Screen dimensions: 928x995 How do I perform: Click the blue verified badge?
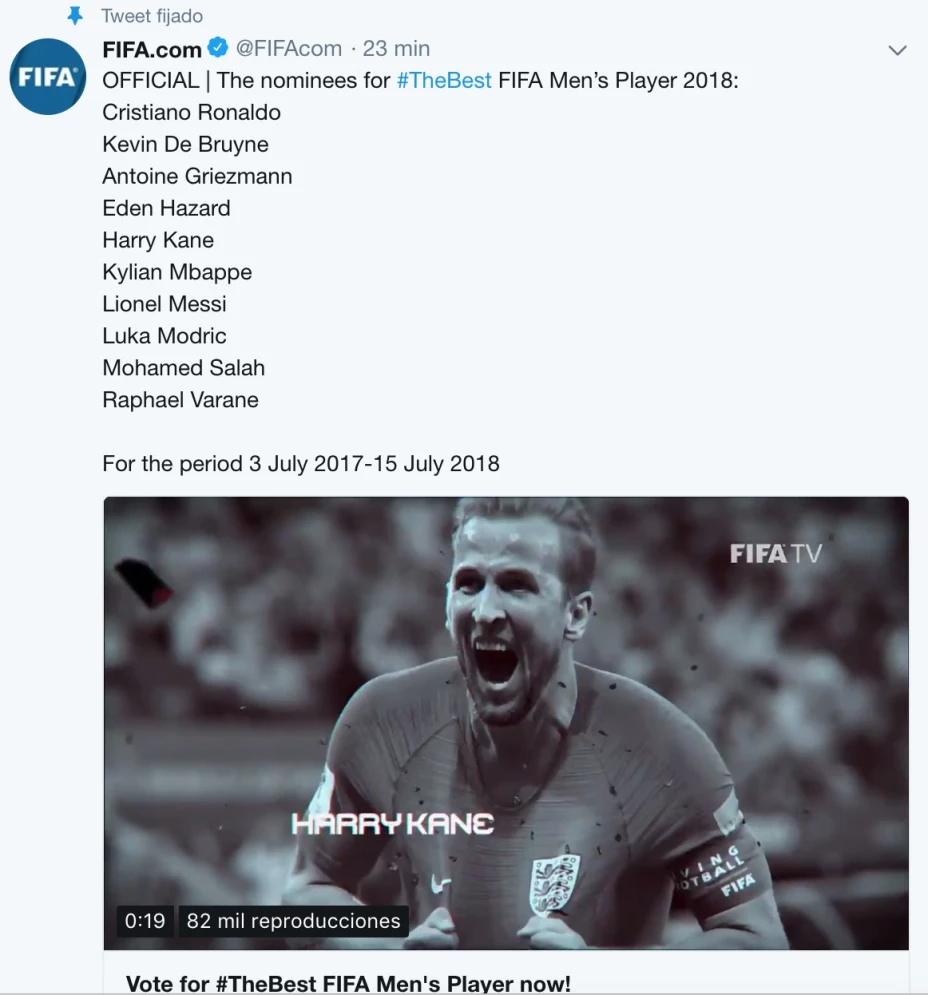[218, 48]
